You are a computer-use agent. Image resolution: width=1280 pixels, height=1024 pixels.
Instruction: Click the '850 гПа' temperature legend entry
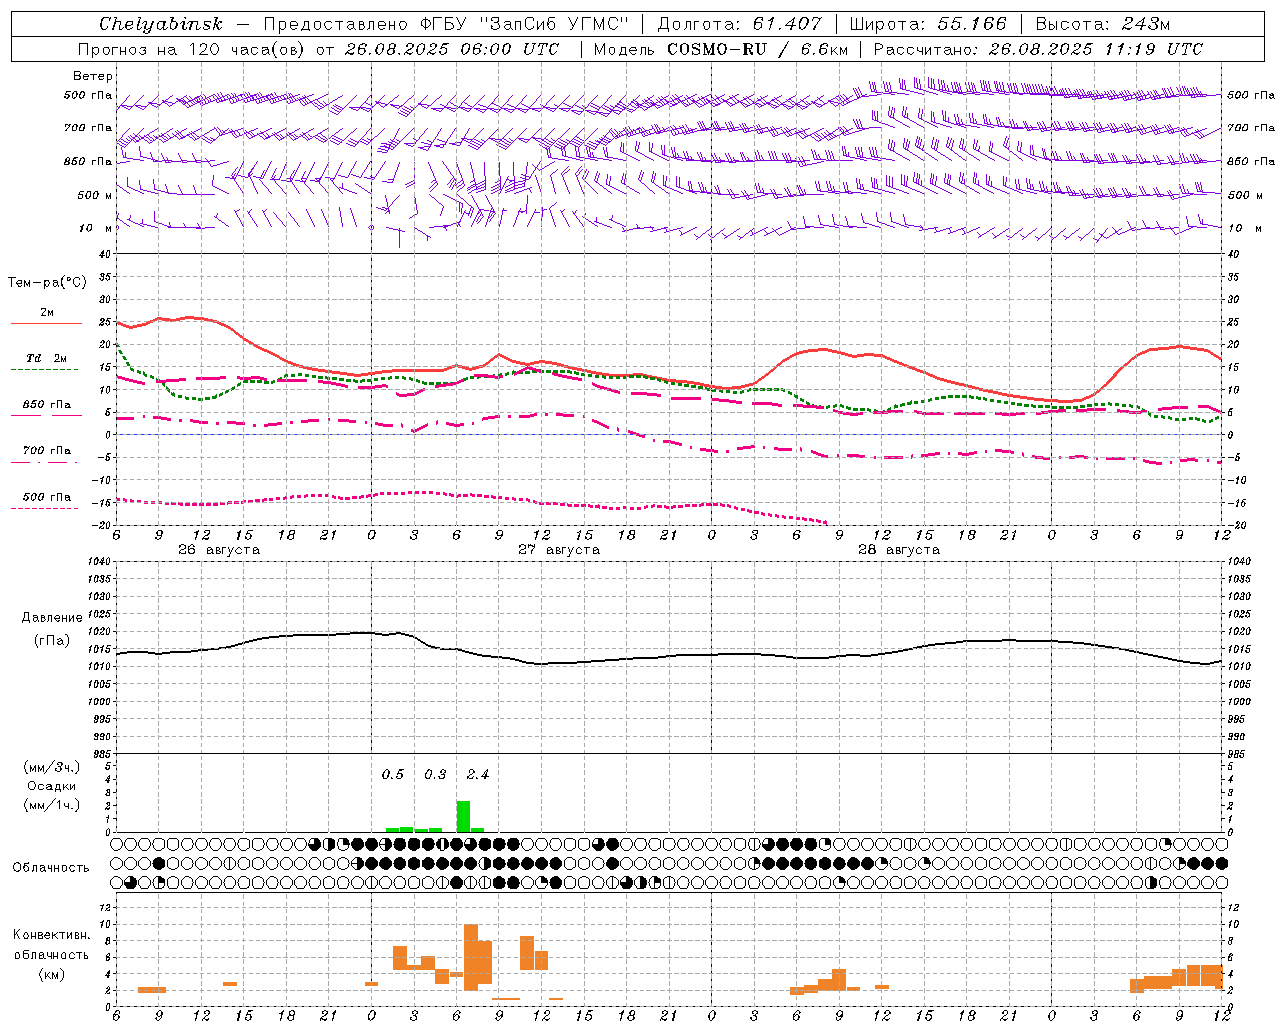click(46, 405)
